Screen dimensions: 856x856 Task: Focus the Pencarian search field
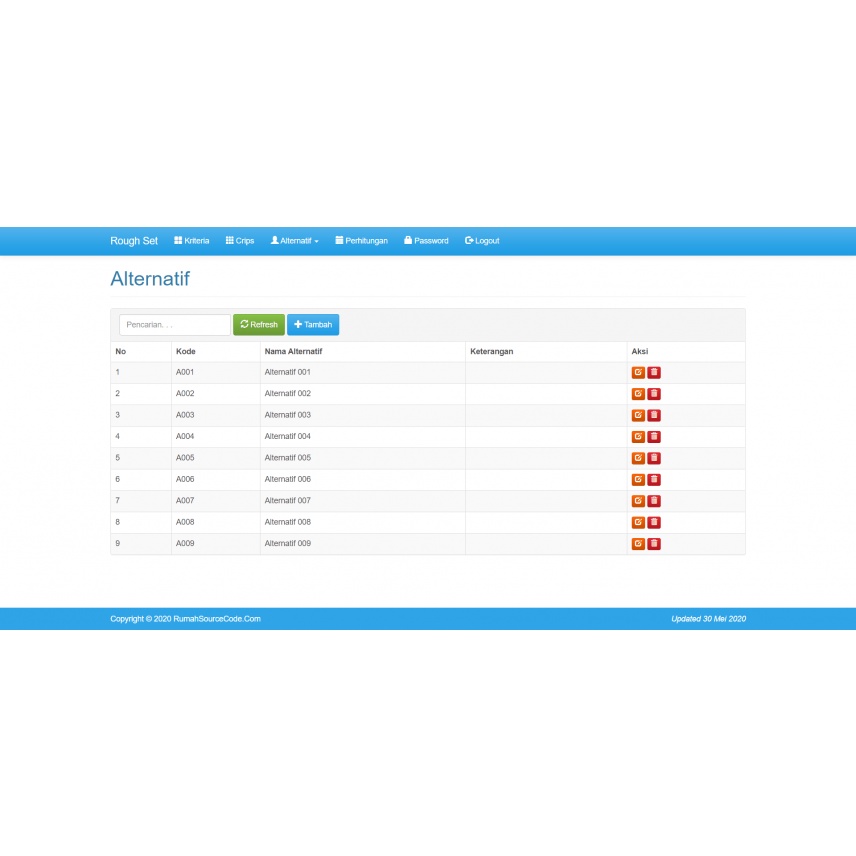(175, 325)
